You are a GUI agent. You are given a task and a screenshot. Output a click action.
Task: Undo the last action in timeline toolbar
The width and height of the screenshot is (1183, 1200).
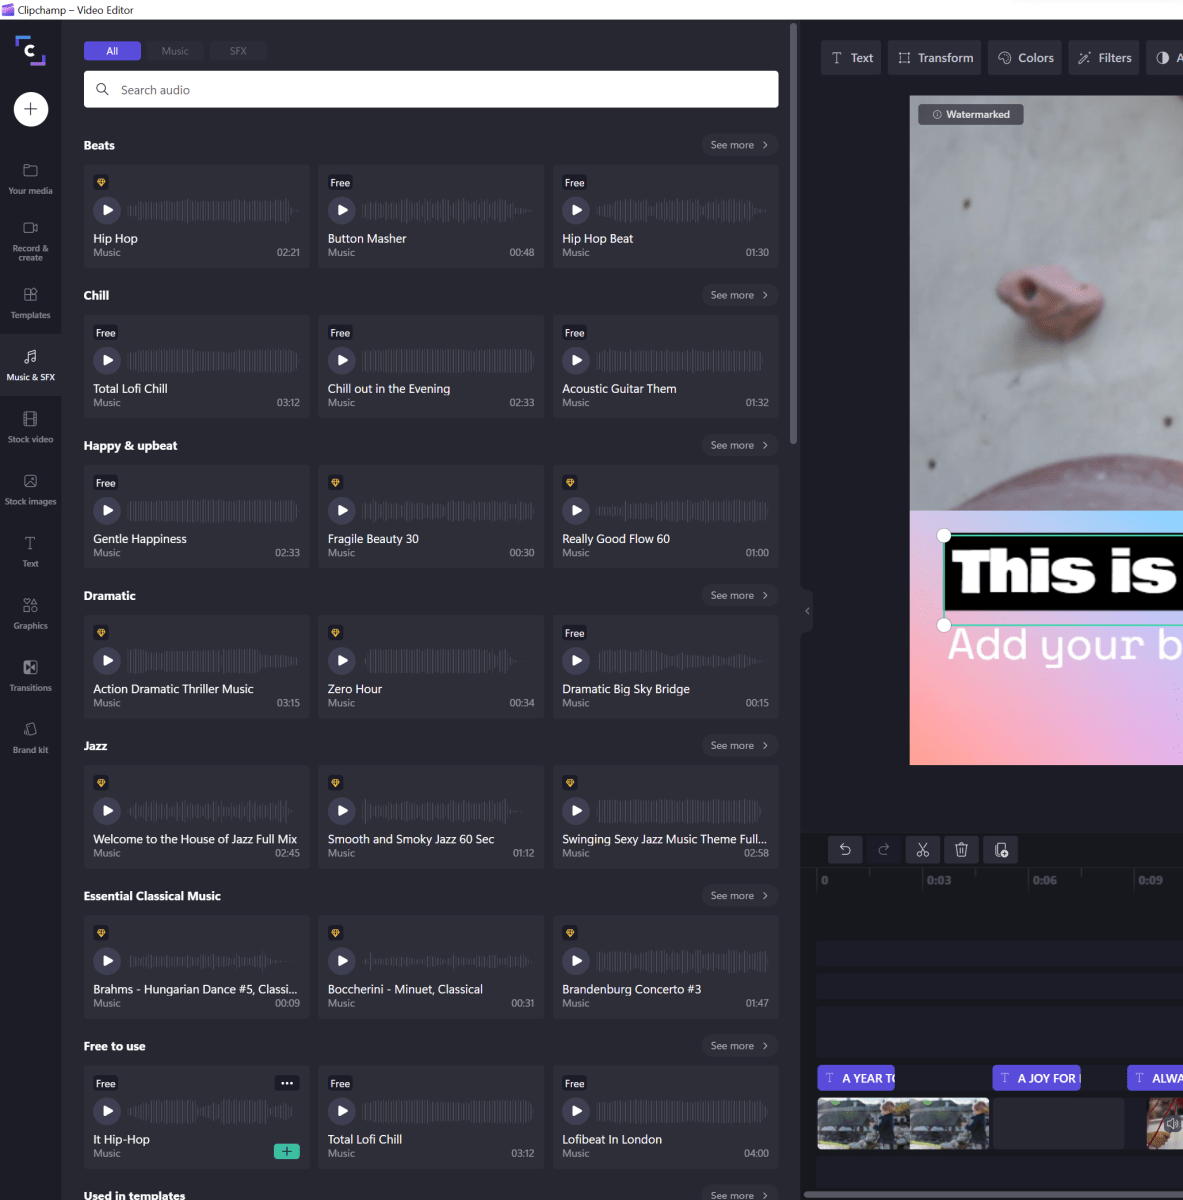tap(845, 850)
